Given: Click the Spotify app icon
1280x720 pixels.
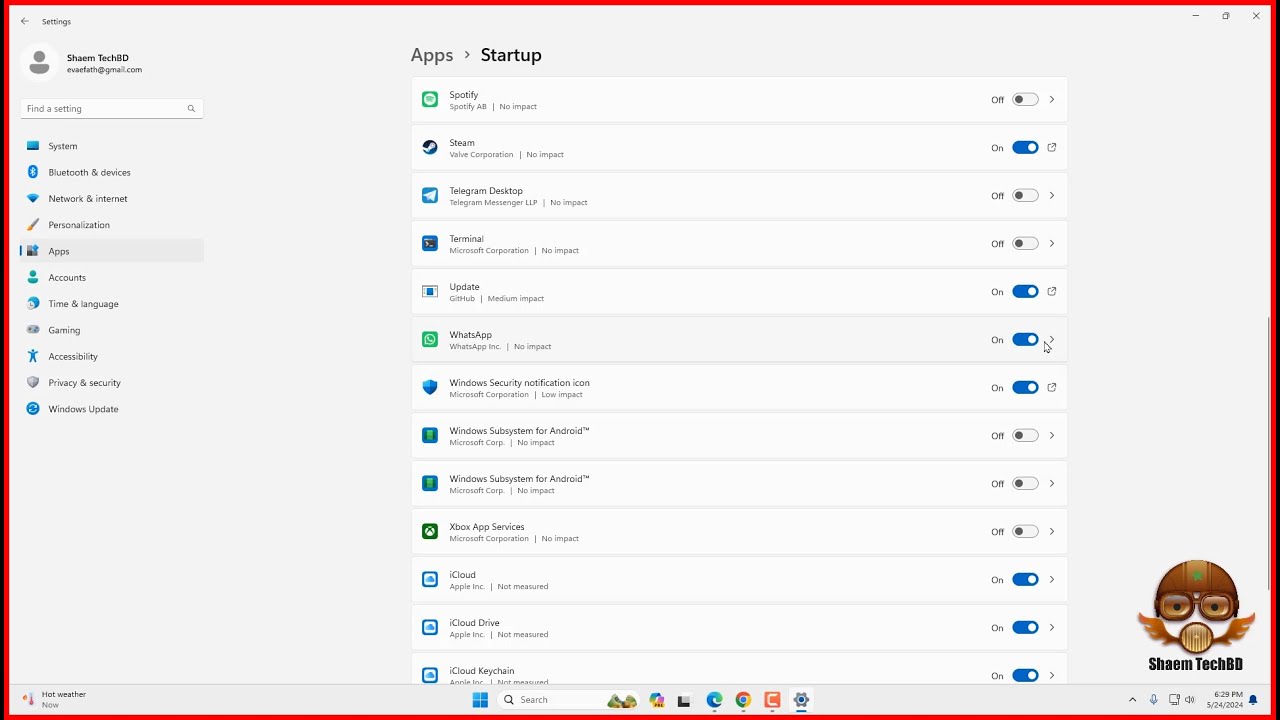Looking at the screenshot, I should pos(430,100).
